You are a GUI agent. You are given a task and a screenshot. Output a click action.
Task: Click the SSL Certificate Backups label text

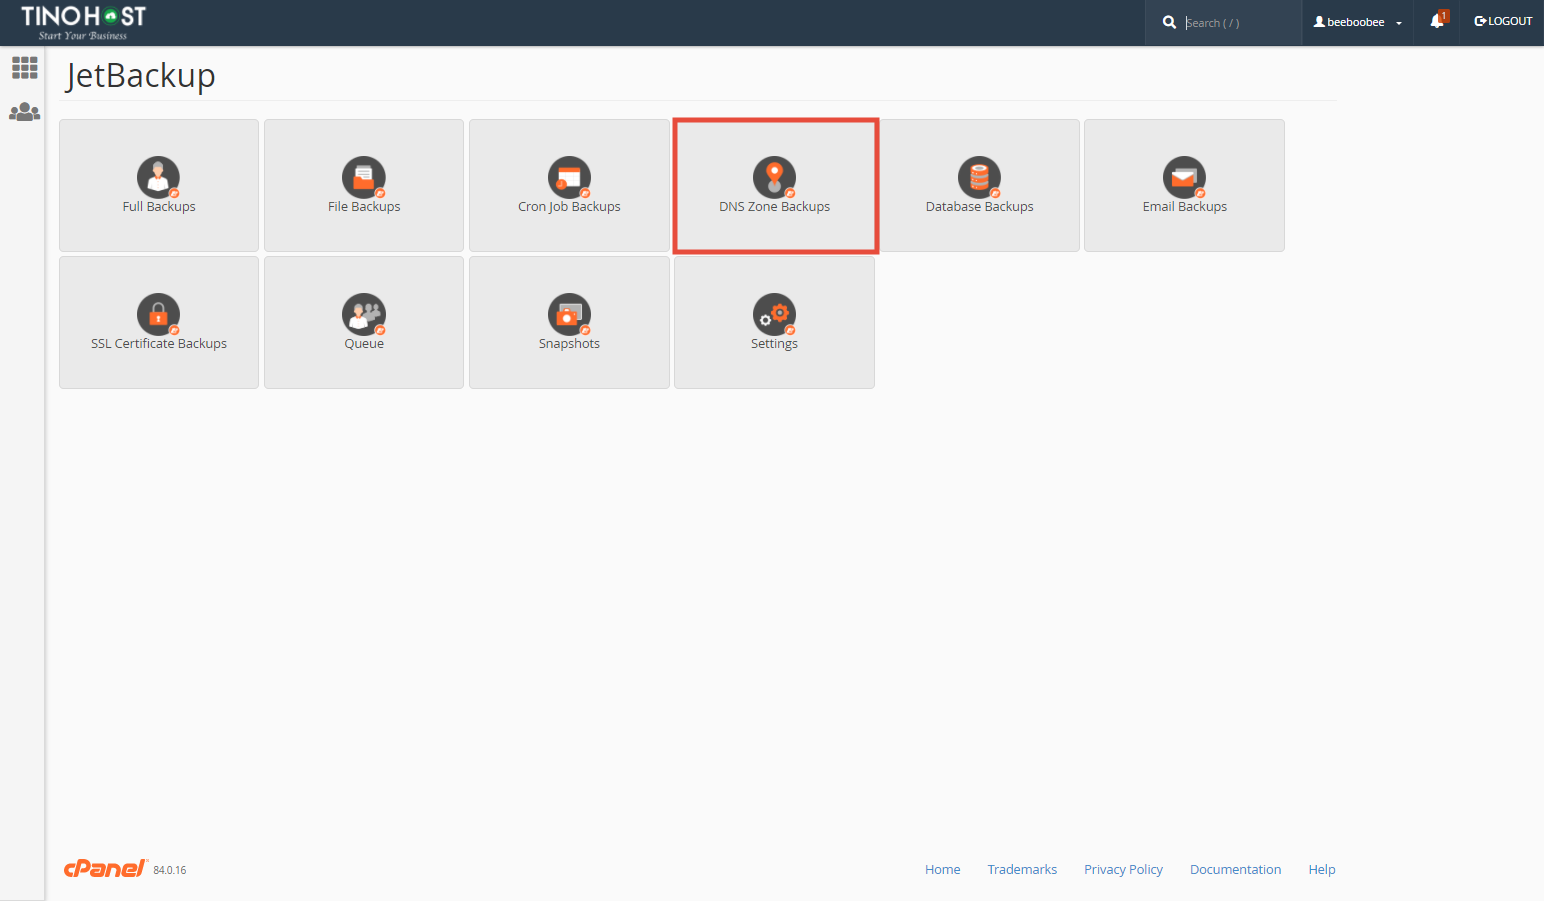tap(159, 344)
